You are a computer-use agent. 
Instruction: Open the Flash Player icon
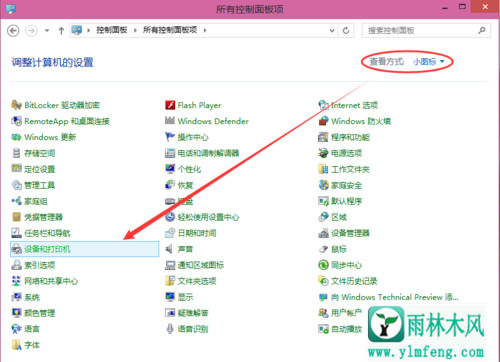[170, 105]
